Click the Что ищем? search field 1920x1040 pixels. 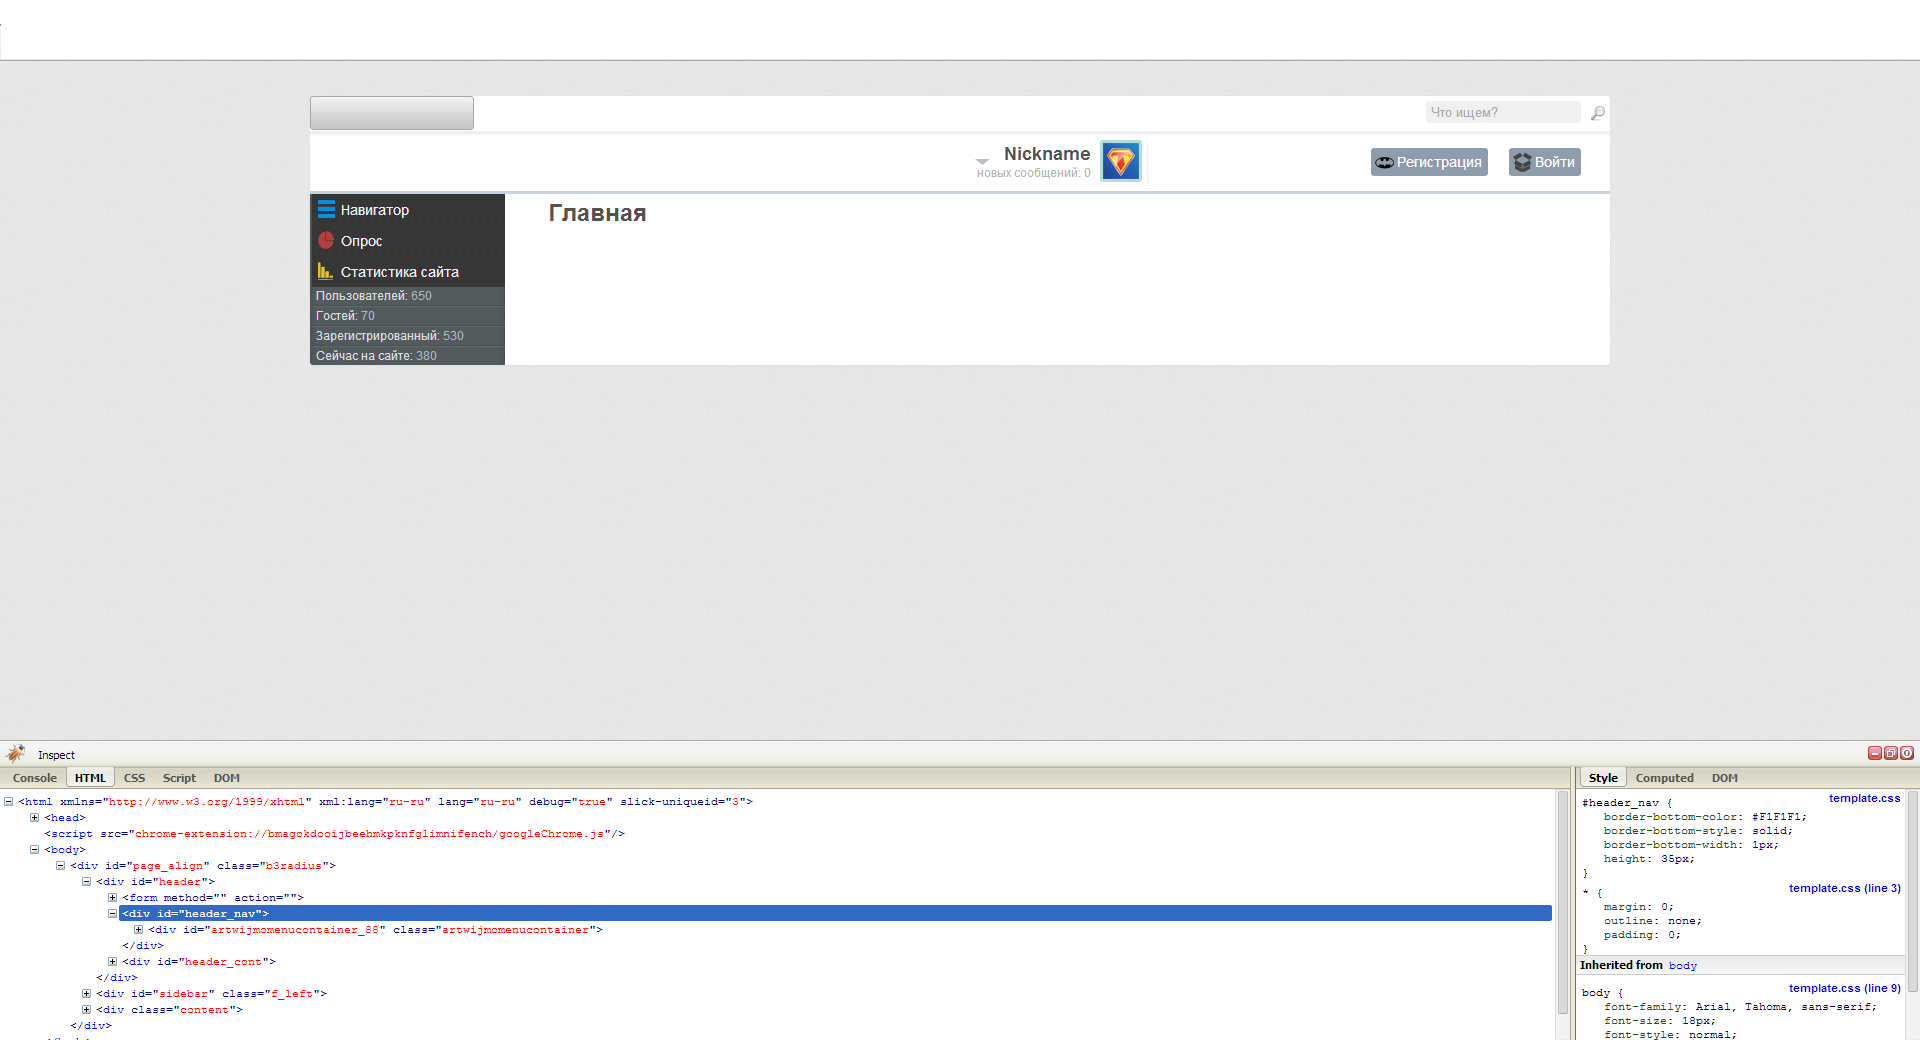click(x=1503, y=112)
